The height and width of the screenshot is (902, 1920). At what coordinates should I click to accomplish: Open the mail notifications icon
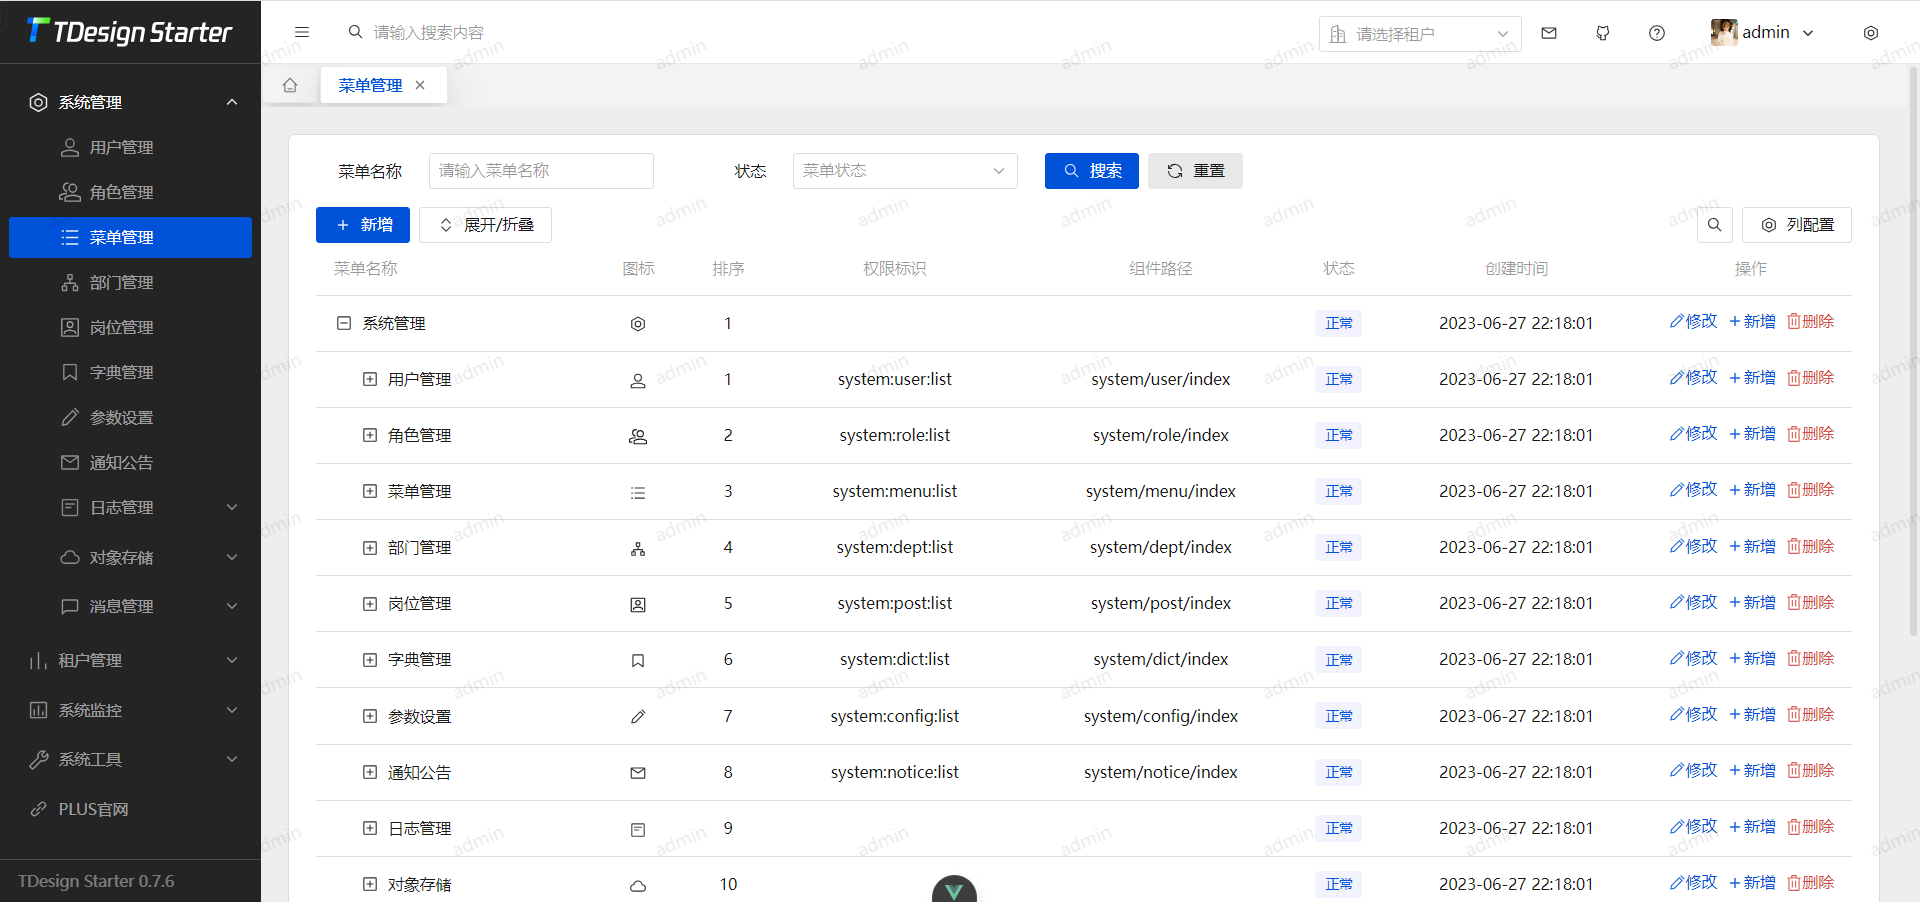point(1549,33)
